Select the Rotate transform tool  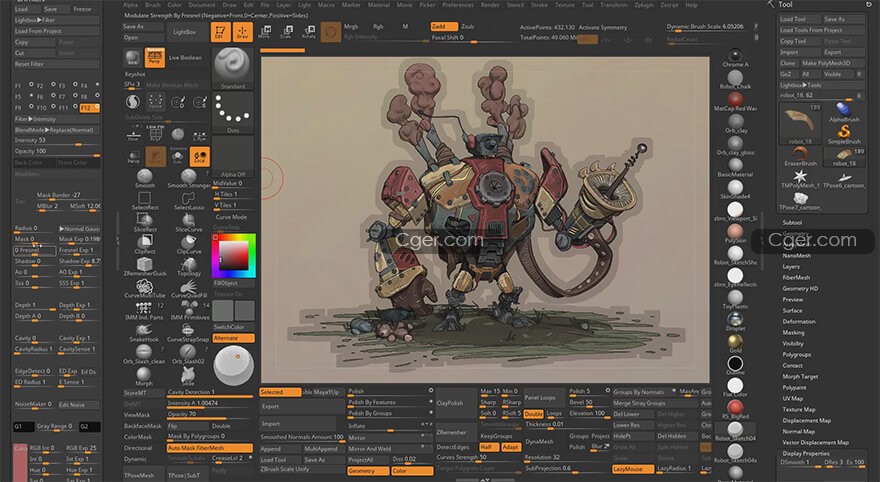pos(308,32)
